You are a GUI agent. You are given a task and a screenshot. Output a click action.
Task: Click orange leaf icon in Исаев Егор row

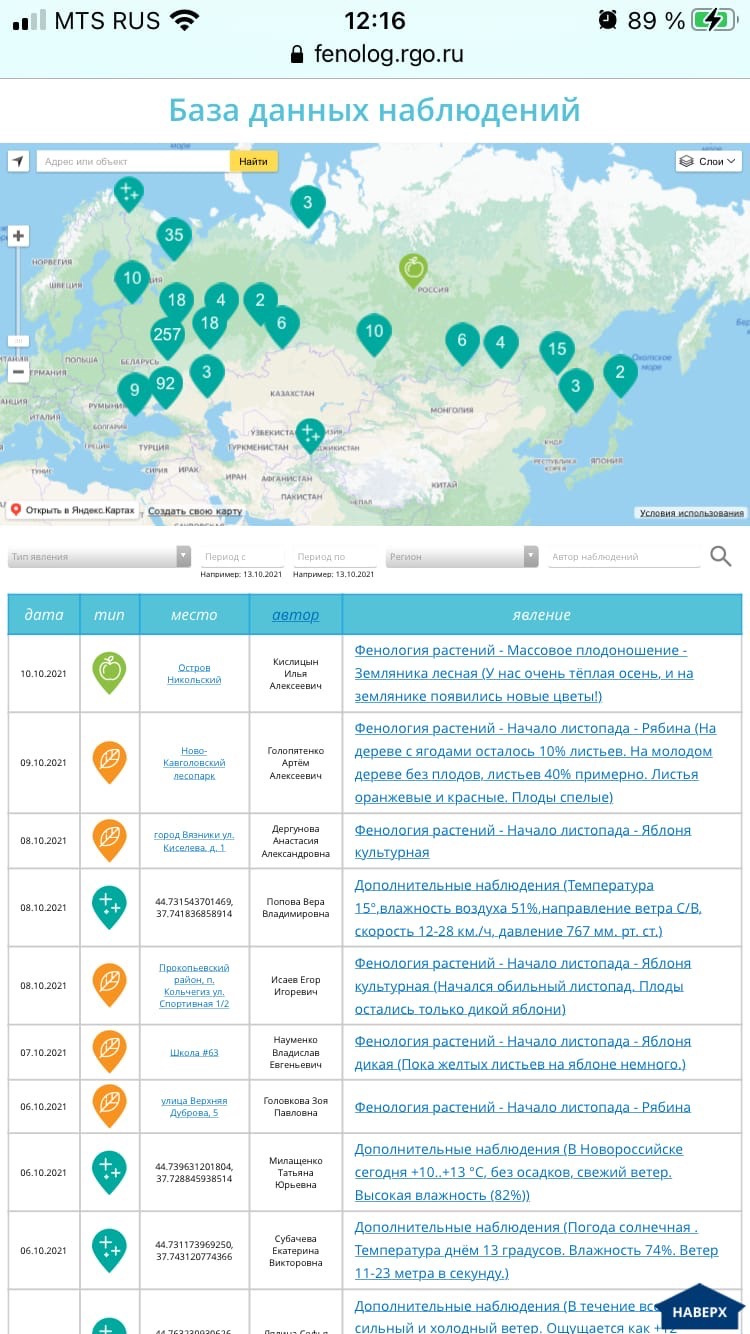pyautogui.click(x=109, y=985)
